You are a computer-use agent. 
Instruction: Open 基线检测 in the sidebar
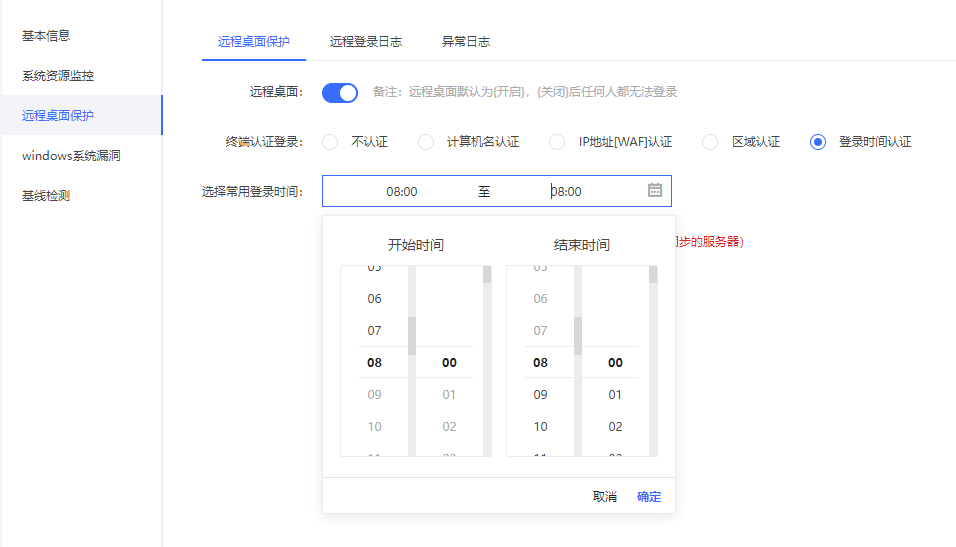coord(46,196)
